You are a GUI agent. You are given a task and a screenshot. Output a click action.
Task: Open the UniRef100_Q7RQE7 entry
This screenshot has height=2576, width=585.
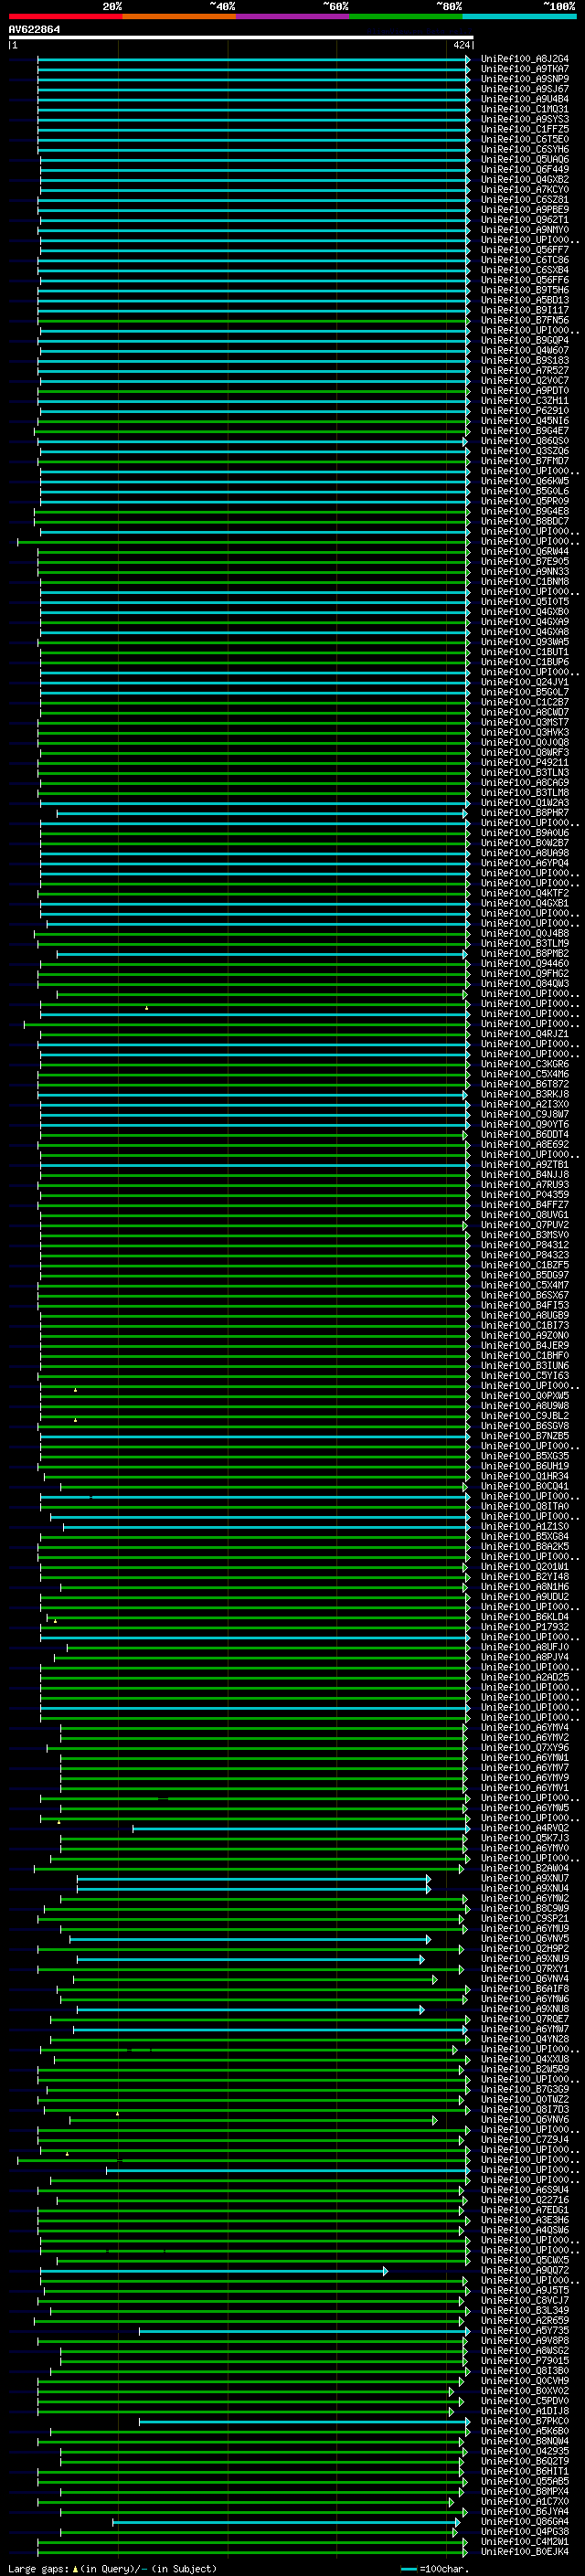(524, 2019)
